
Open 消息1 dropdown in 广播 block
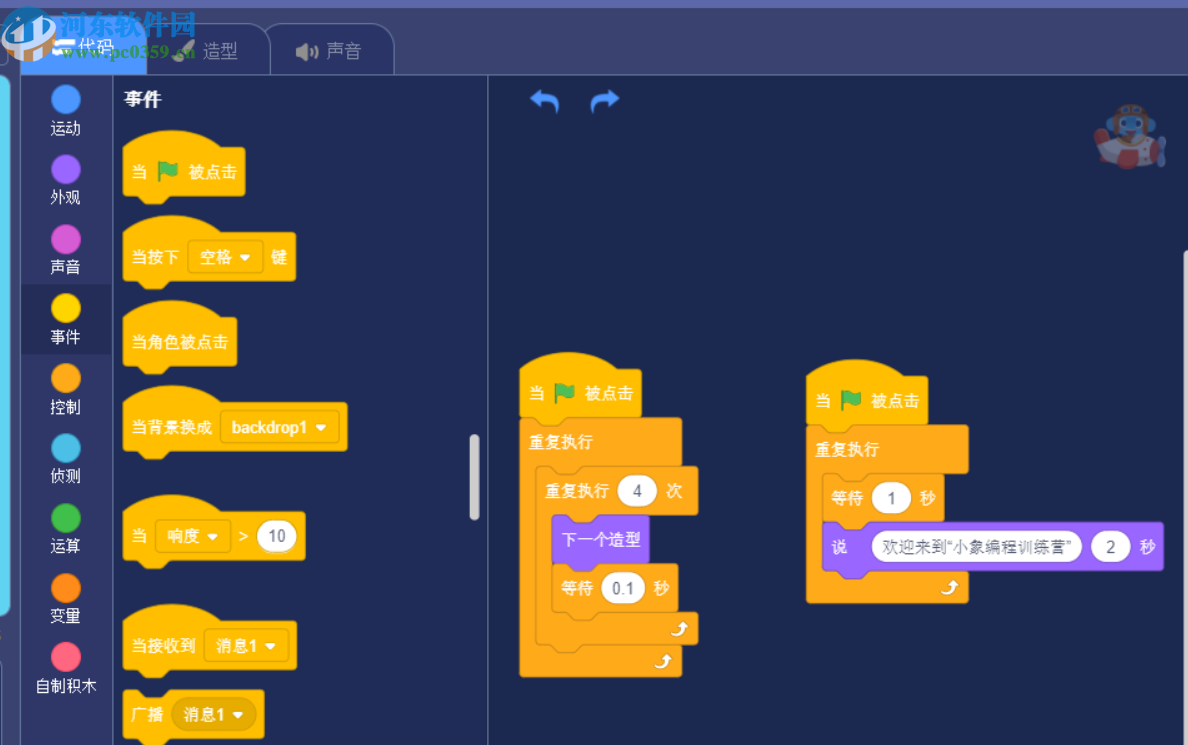click(213, 714)
